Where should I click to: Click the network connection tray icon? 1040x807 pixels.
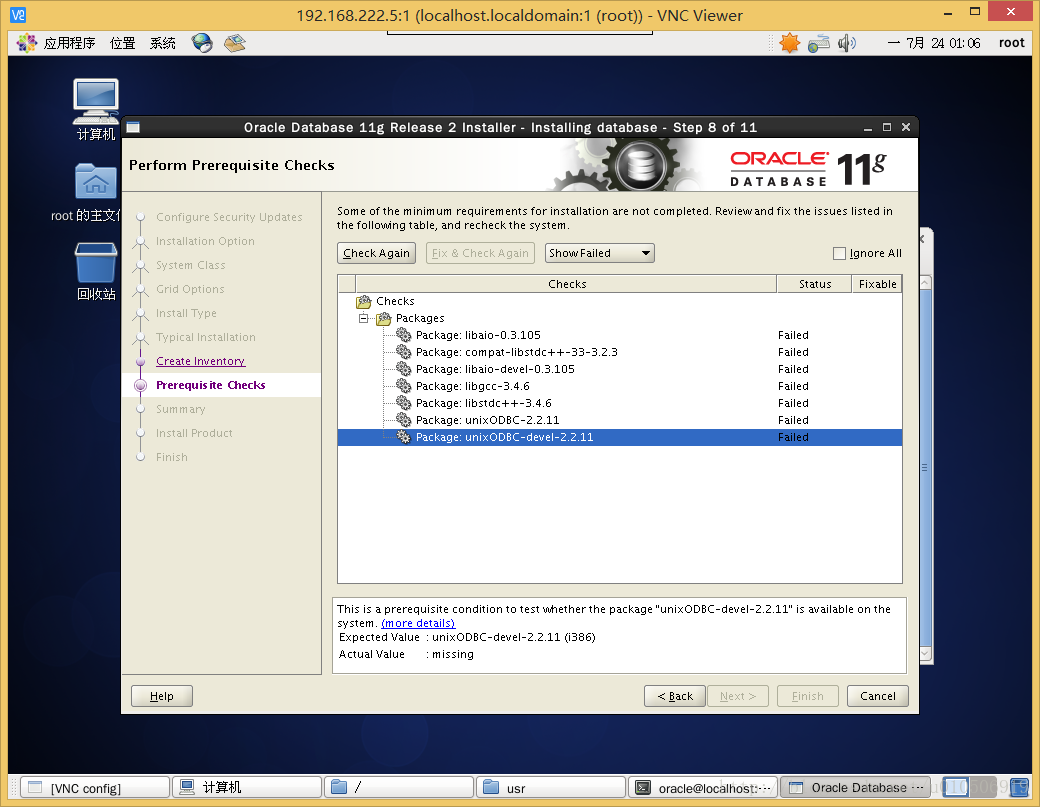point(818,43)
